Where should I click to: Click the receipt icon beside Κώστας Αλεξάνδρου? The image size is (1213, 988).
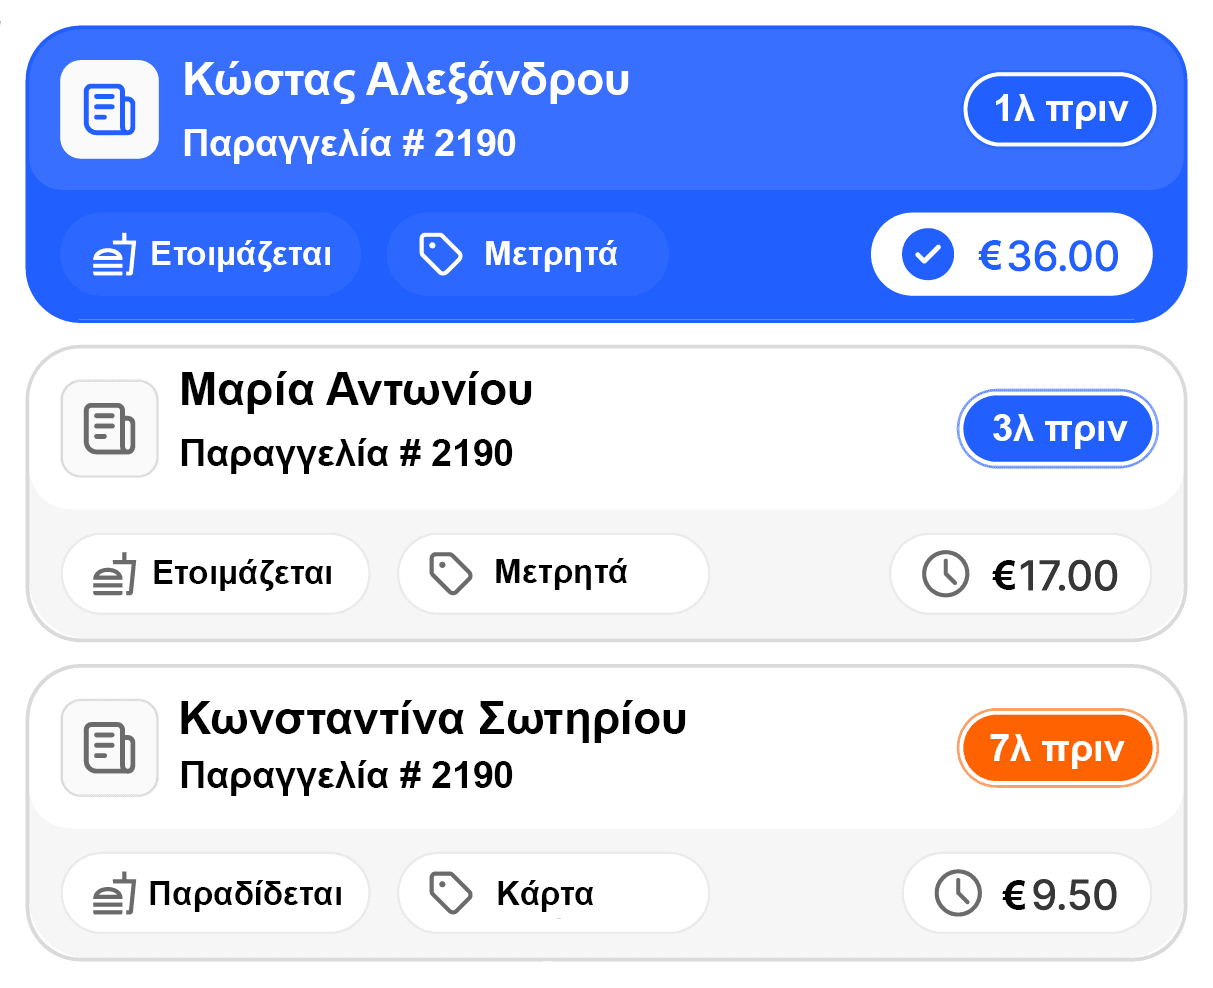point(110,110)
